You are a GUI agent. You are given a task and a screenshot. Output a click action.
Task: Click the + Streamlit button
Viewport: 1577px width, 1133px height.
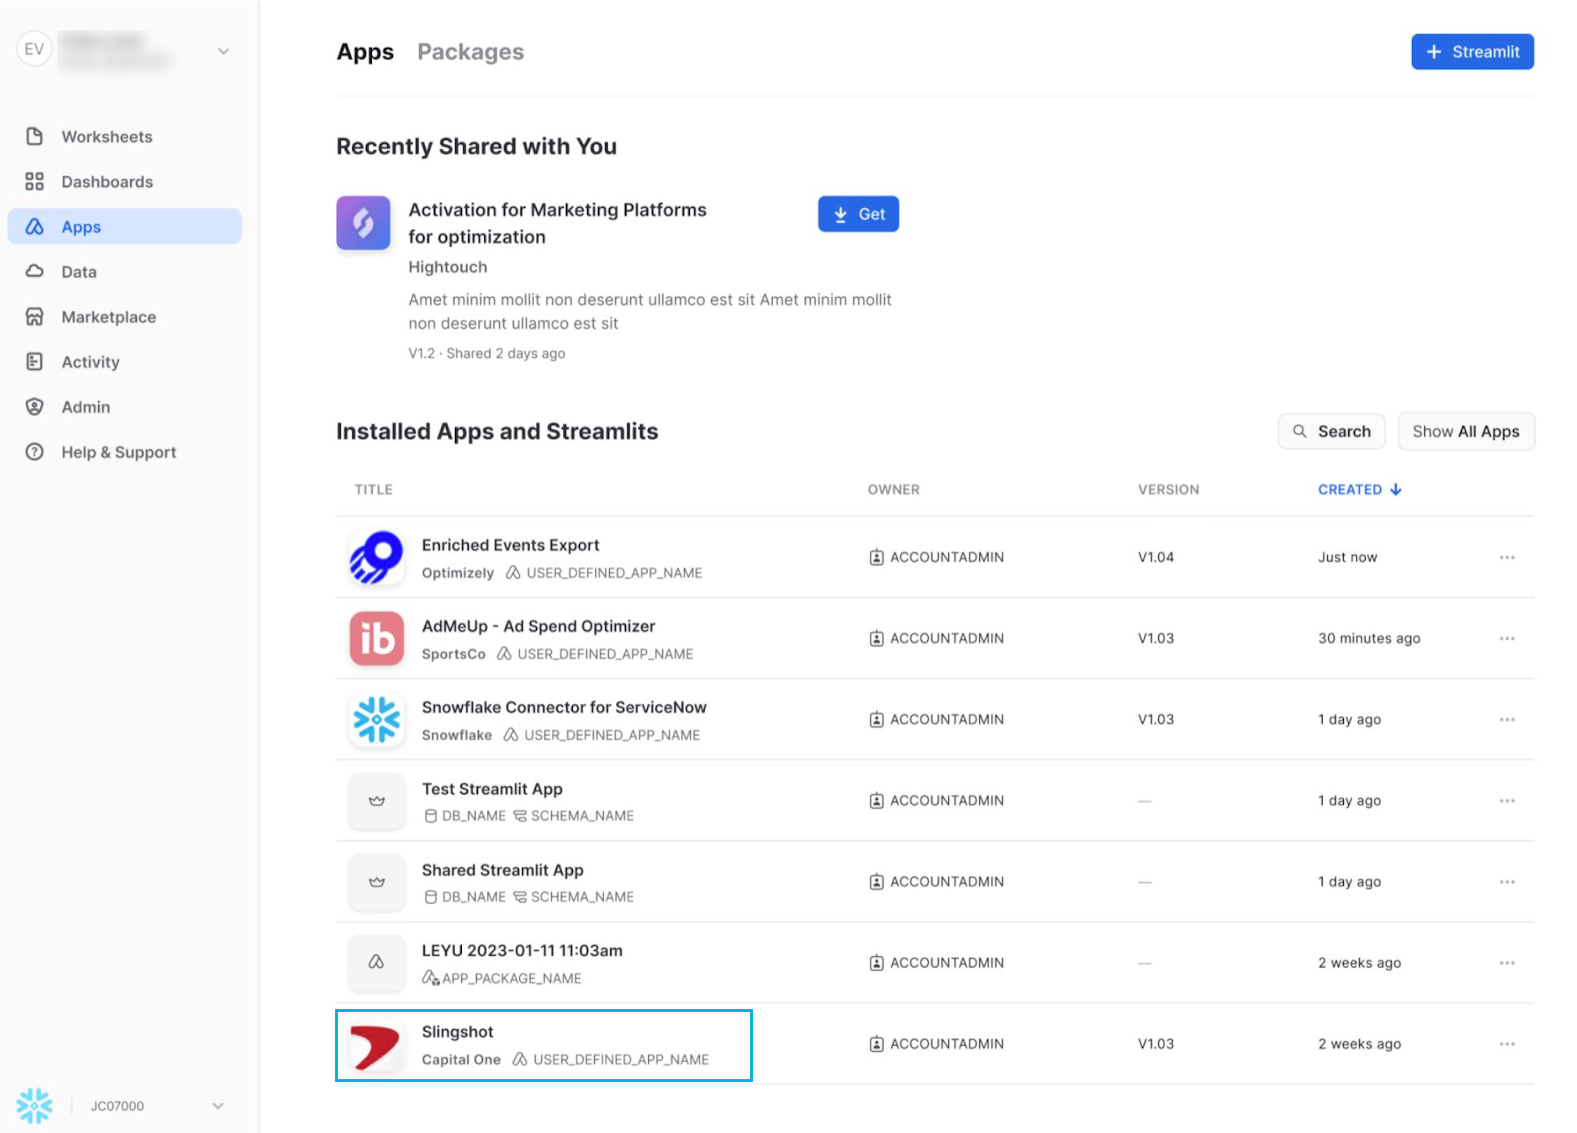[x=1472, y=51]
